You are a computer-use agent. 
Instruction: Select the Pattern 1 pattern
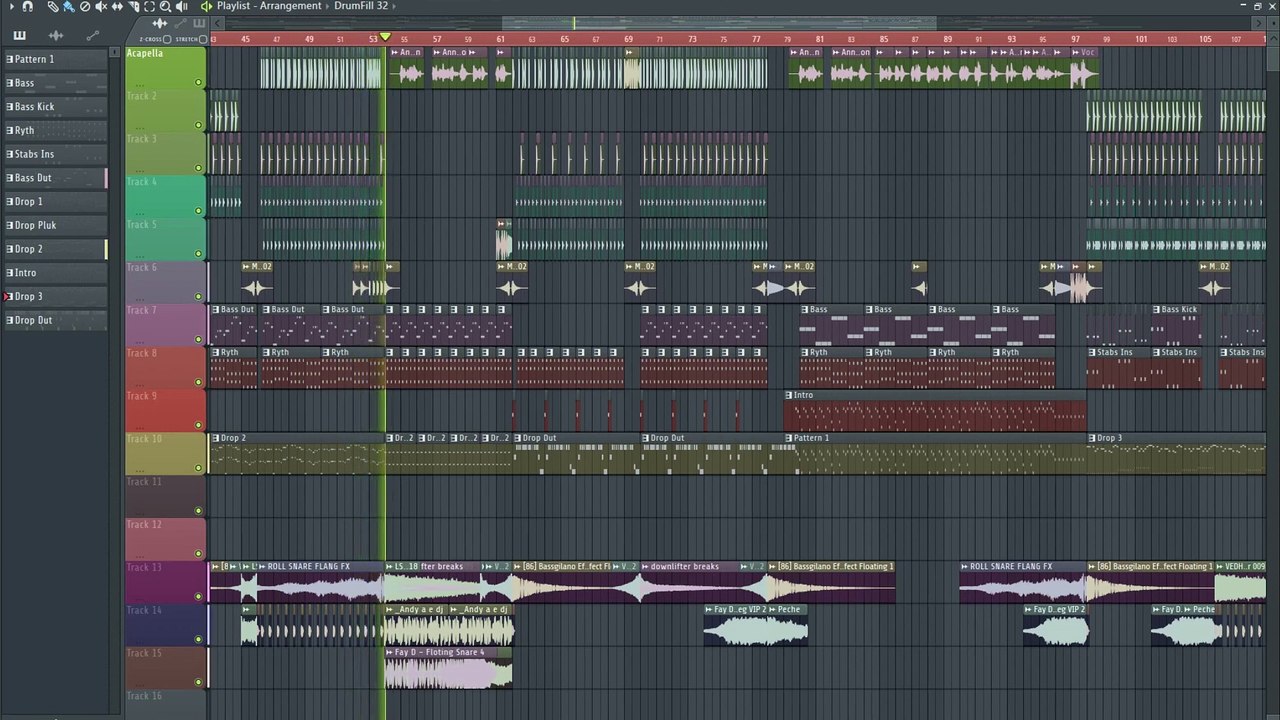tap(55, 59)
